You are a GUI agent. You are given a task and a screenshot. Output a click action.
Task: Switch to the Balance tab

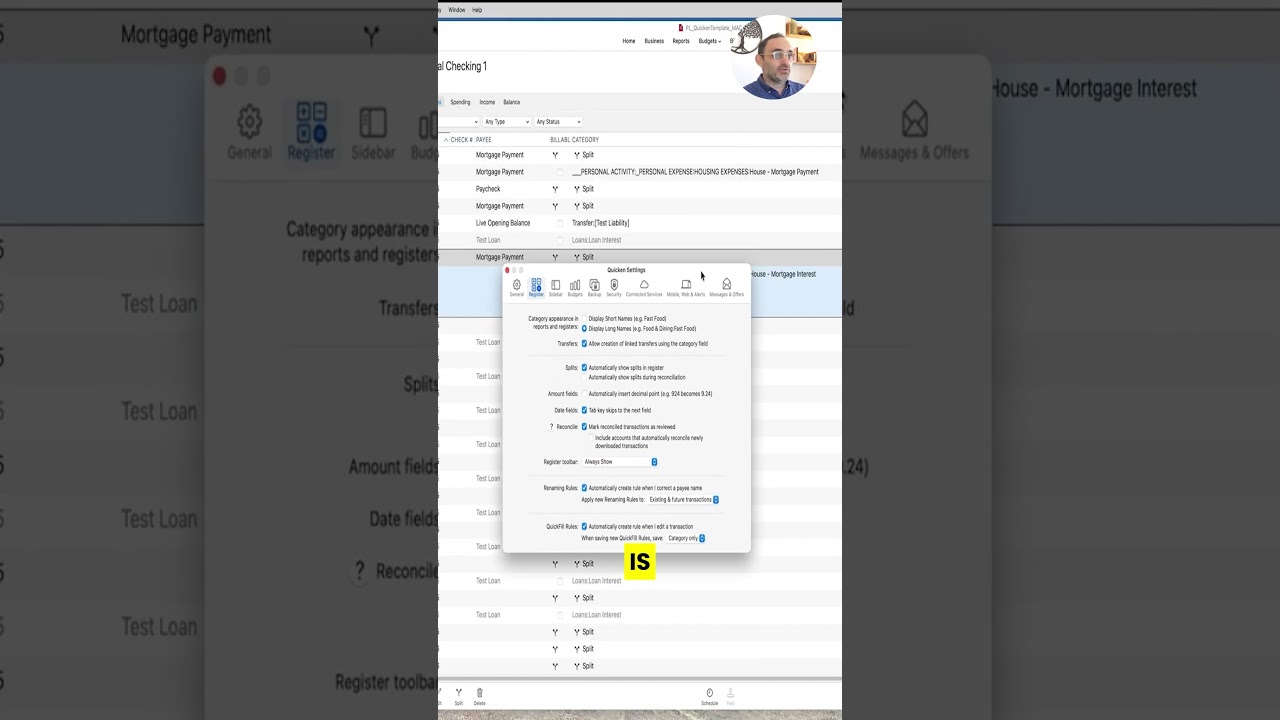512,102
